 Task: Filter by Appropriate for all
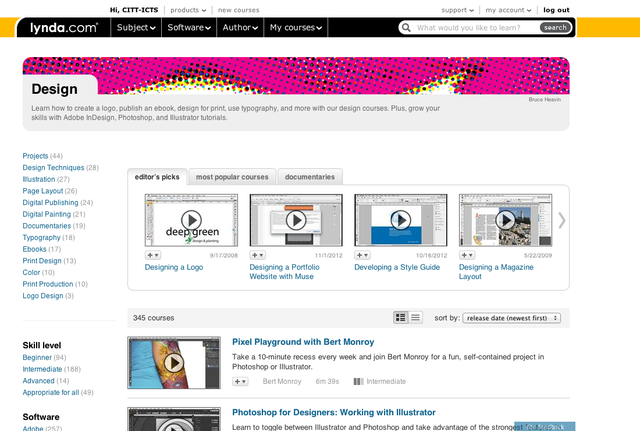51,393
